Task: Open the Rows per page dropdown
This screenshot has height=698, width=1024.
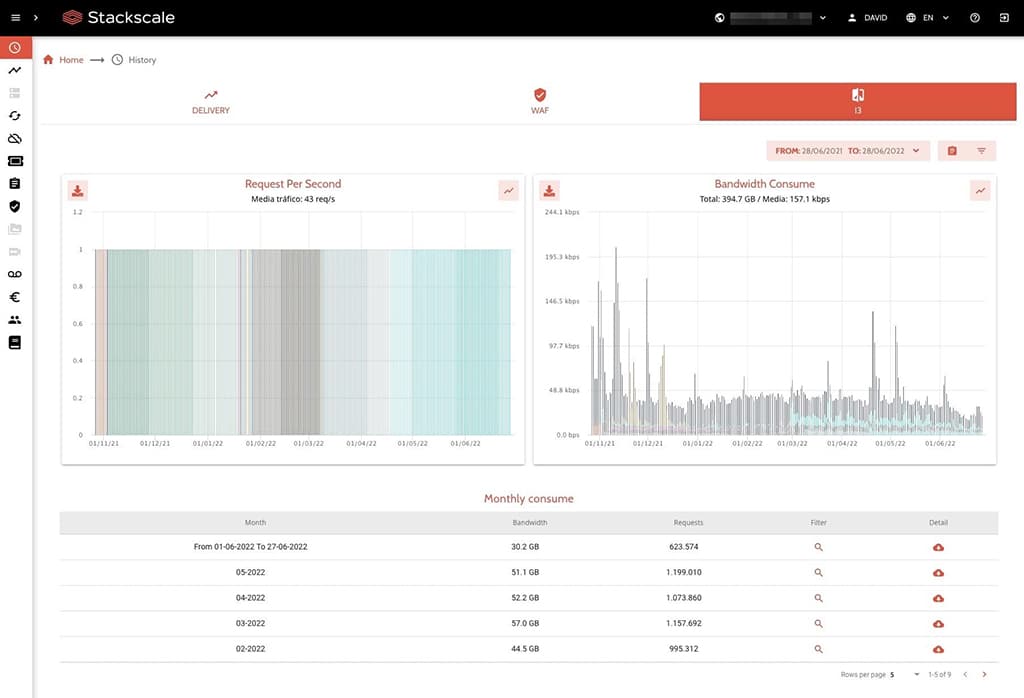Action: [905, 674]
